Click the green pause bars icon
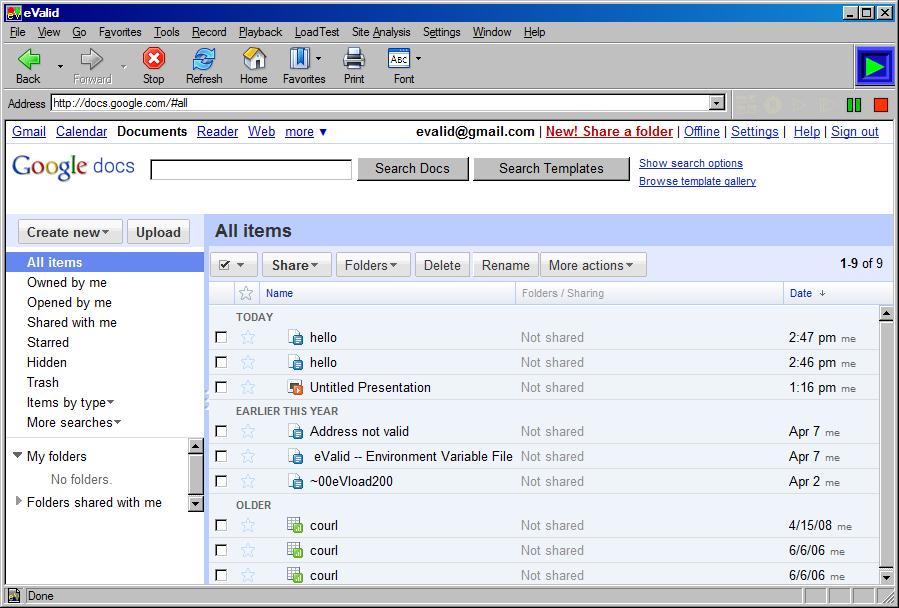Viewport: 899px width, 608px height. 854,105
